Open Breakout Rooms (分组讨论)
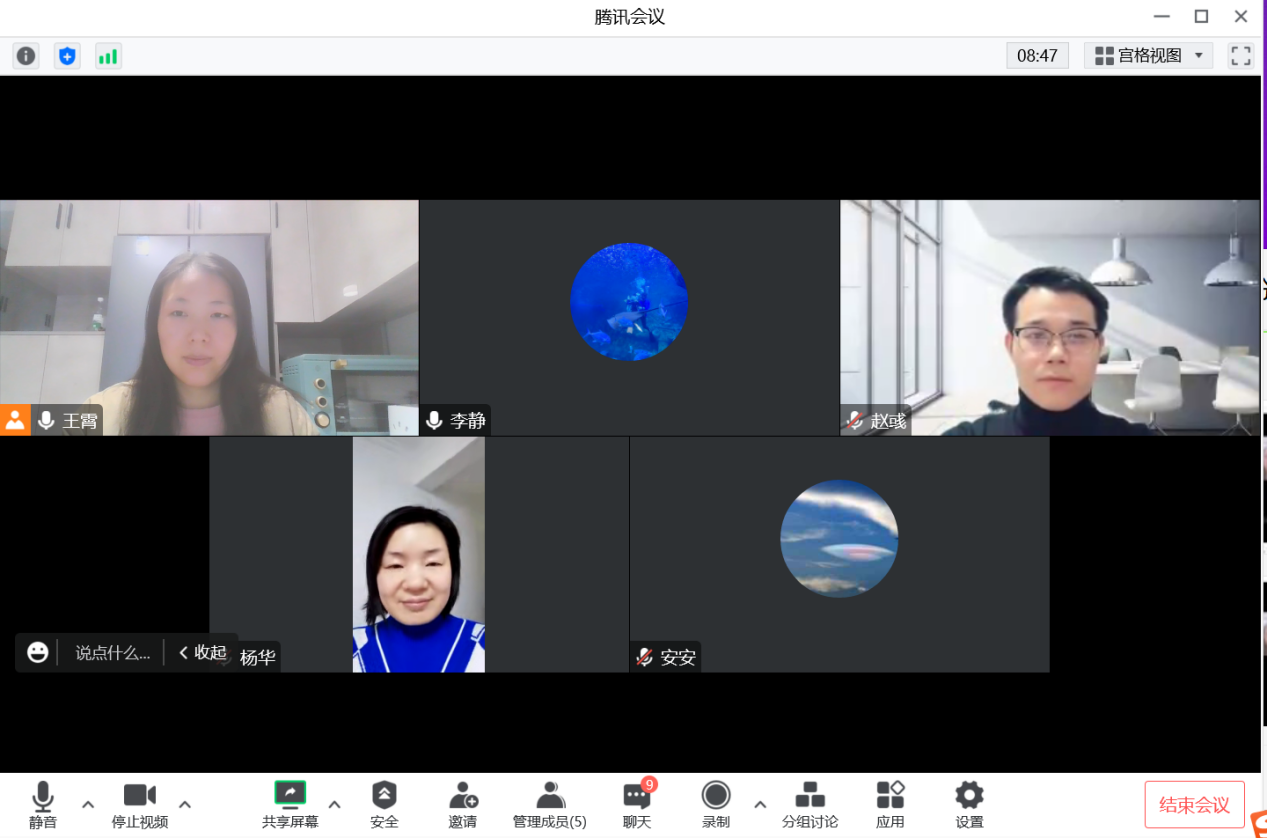The width and height of the screenshot is (1267, 838). pyautogui.click(x=809, y=804)
